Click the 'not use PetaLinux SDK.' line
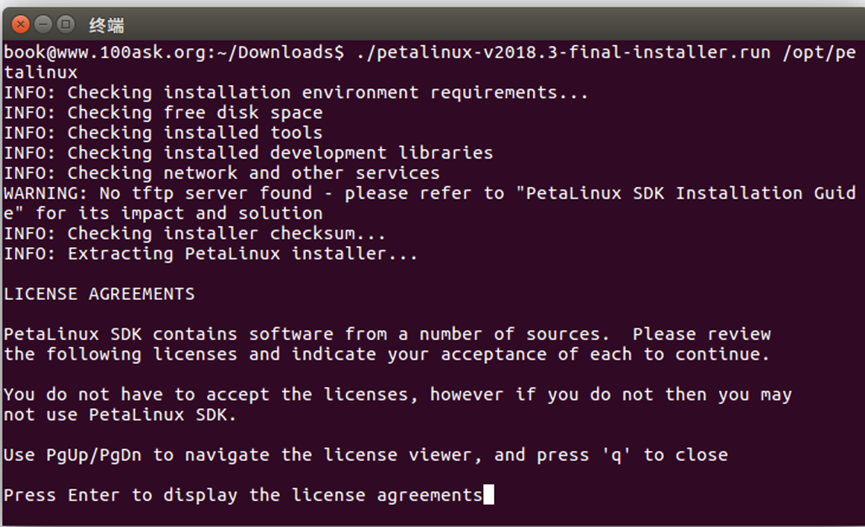865x527 pixels. point(120,415)
